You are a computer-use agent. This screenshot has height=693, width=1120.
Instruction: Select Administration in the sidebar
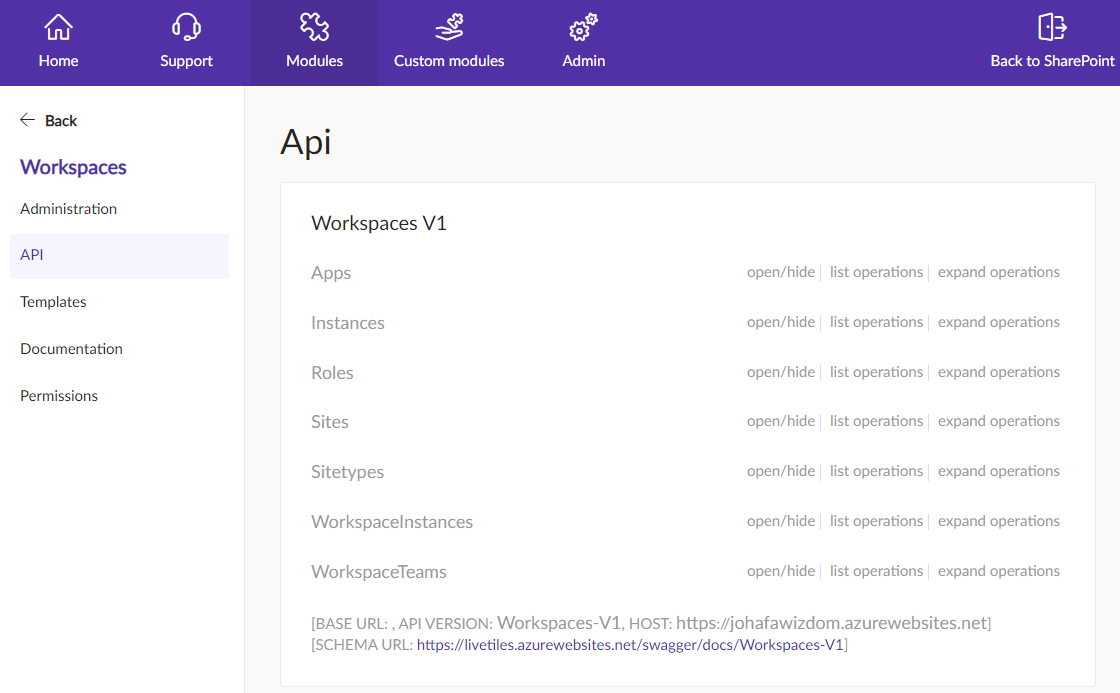tap(68, 209)
